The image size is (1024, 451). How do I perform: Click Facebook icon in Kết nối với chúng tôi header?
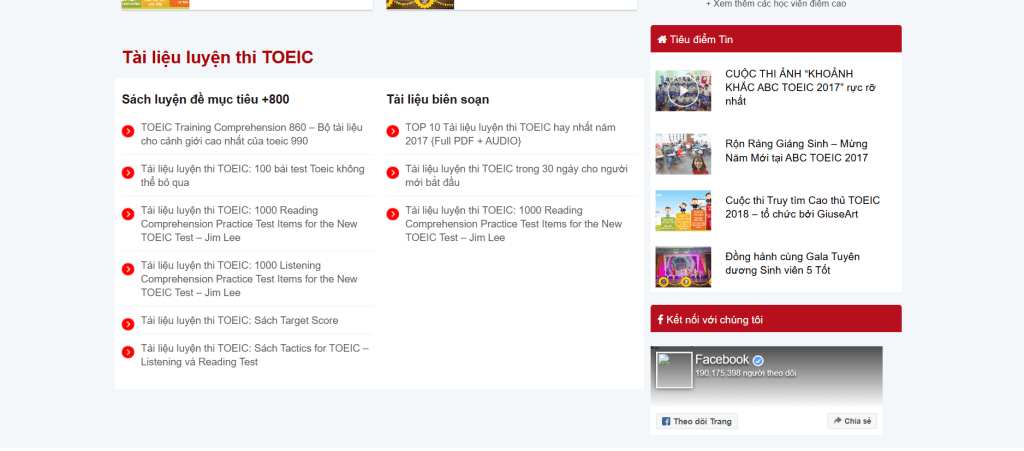click(x=660, y=319)
